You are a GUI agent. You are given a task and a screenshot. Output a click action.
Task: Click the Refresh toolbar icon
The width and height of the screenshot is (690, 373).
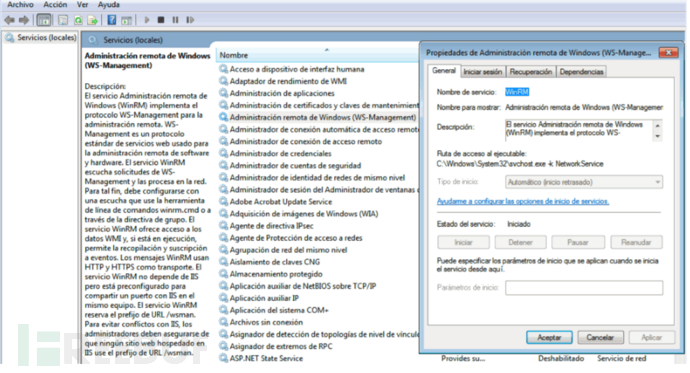(x=78, y=20)
